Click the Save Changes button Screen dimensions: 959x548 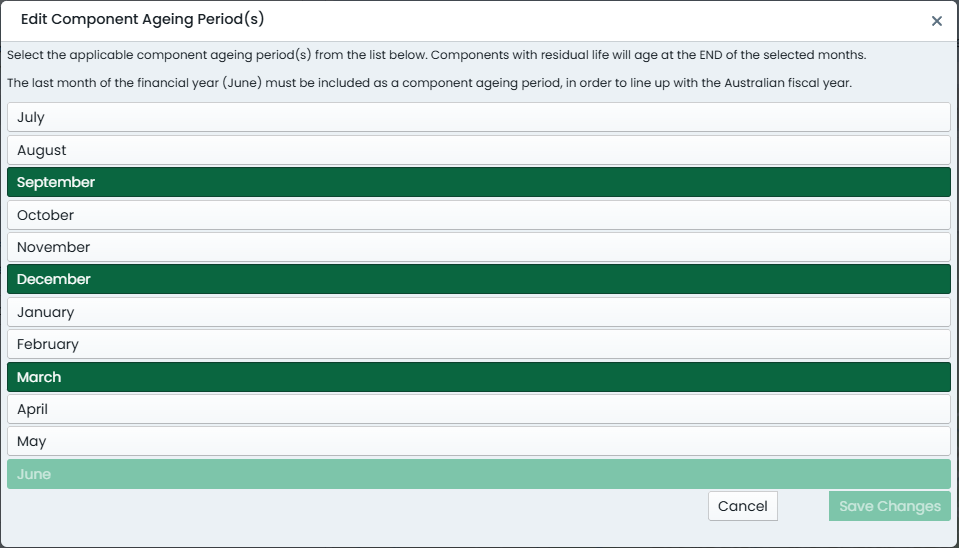(x=890, y=506)
